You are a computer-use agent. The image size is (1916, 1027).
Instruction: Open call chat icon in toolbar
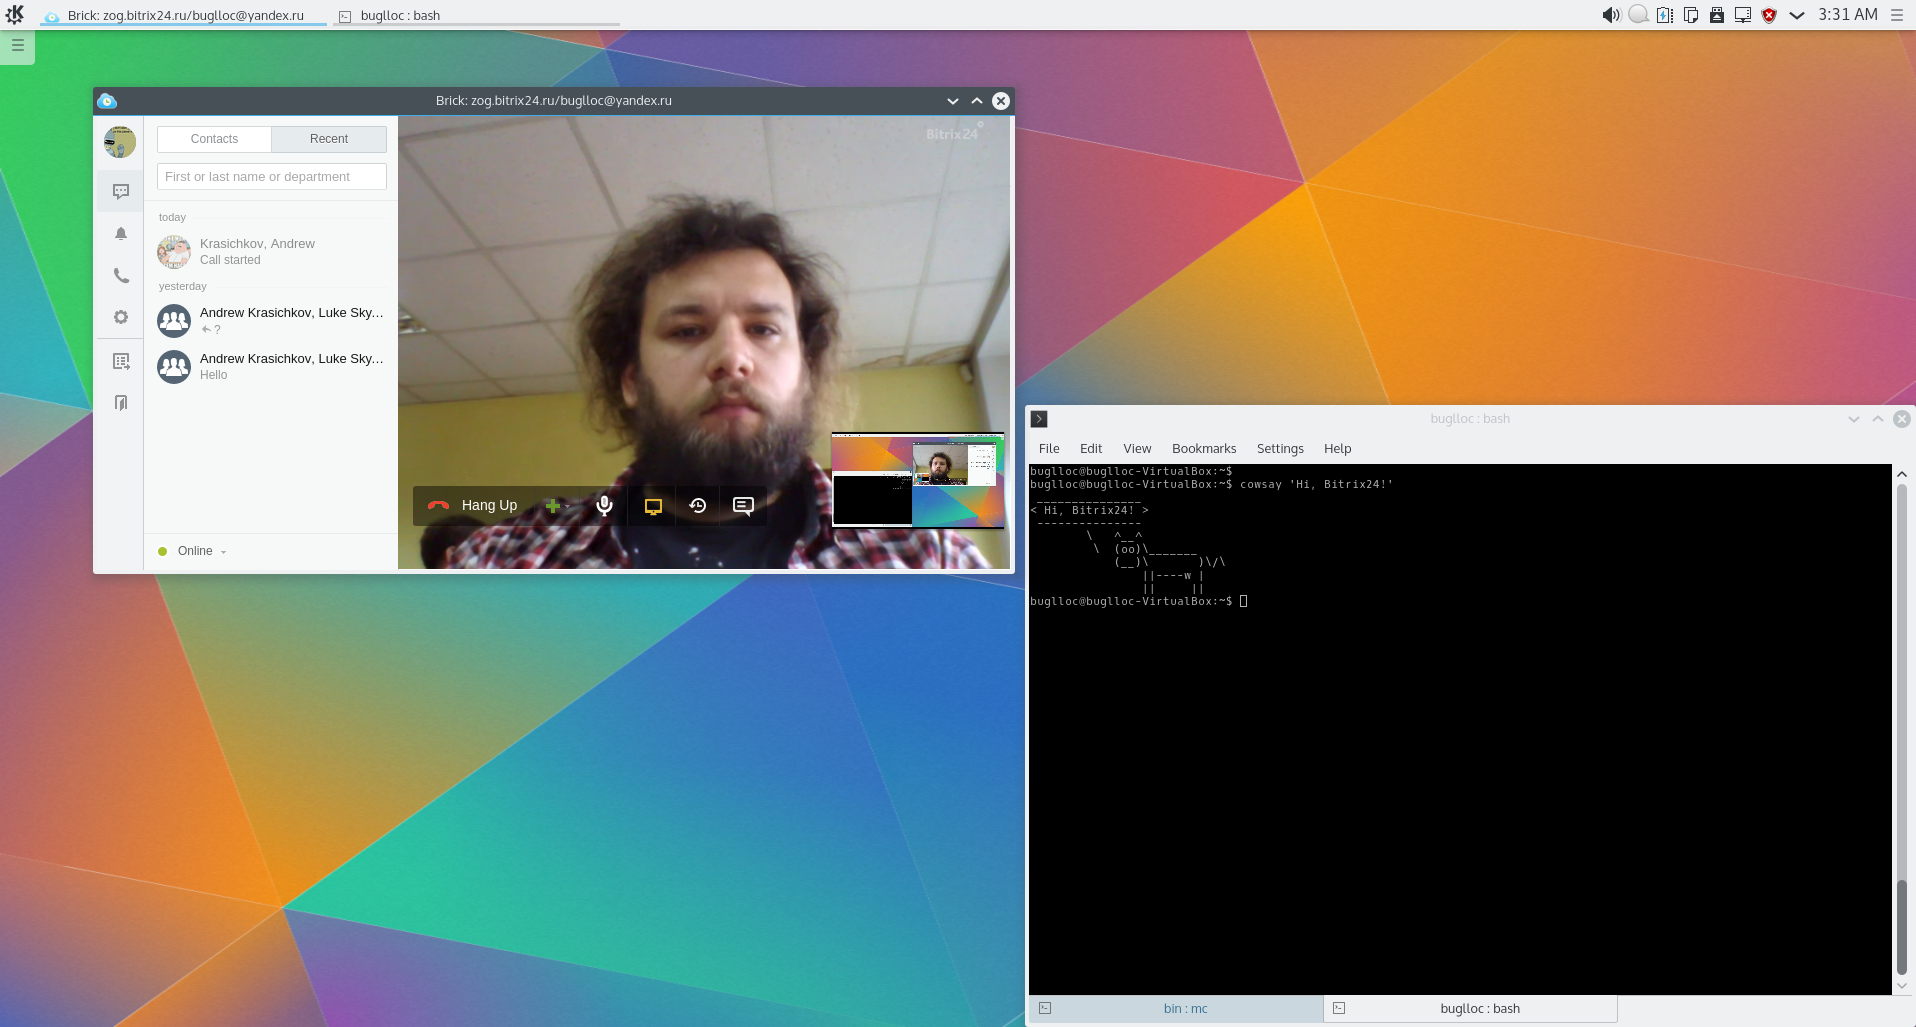743,506
